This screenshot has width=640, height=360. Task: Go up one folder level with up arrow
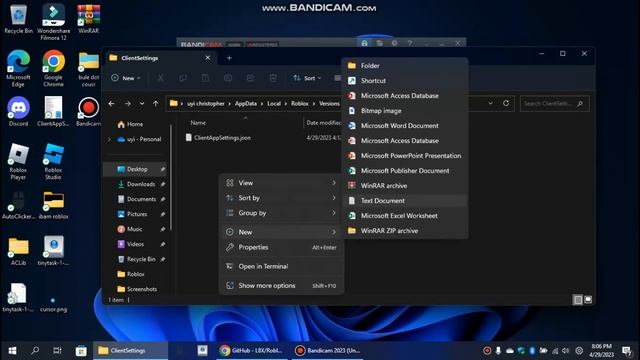coord(156,104)
